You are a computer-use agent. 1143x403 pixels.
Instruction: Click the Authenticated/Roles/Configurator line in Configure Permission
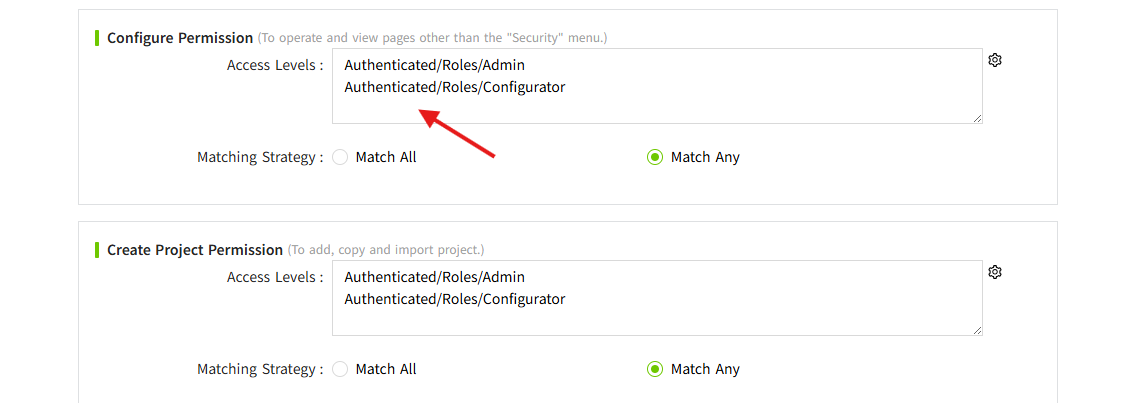coord(454,87)
